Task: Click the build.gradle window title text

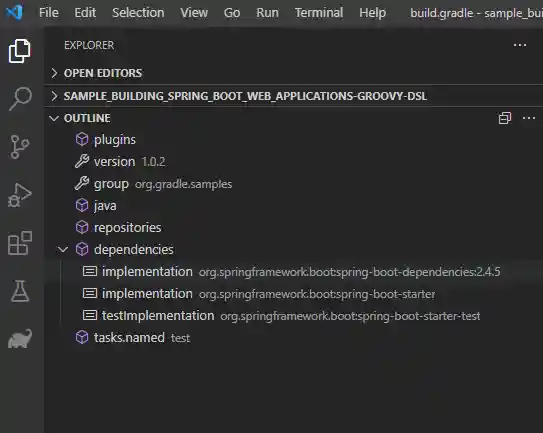Action: 477,13
